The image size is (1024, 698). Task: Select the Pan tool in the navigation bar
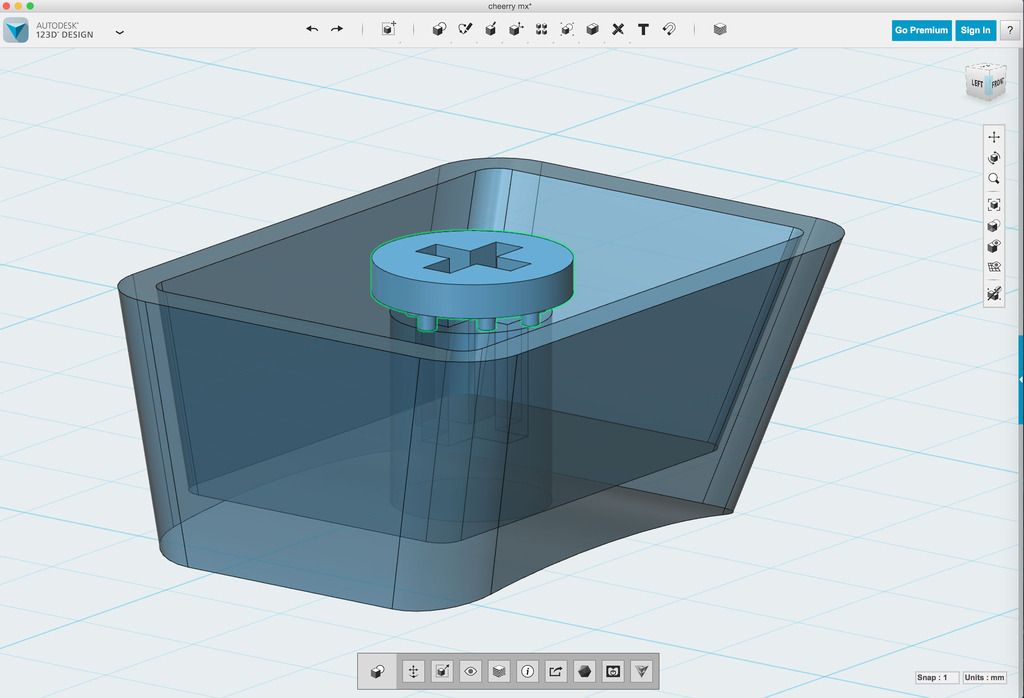pos(994,136)
